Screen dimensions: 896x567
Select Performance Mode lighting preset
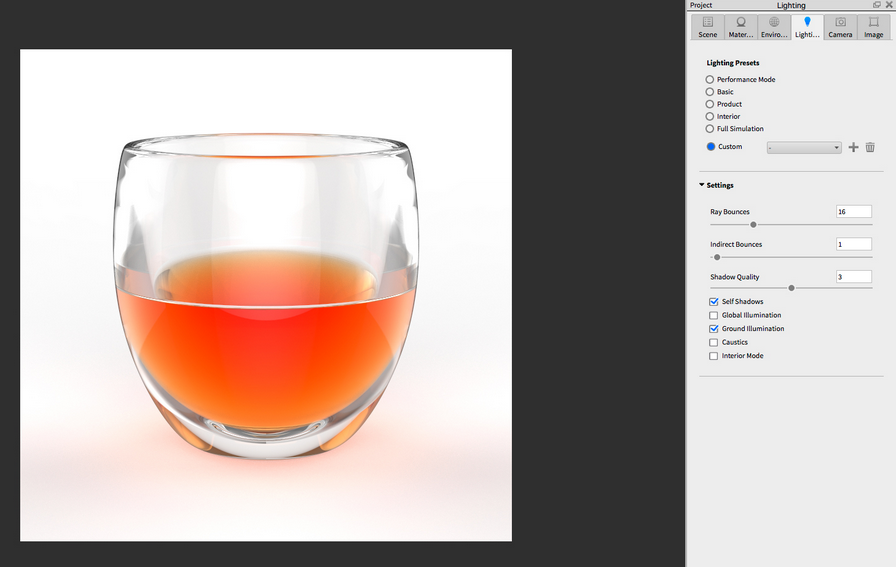click(x=710, y=80)
